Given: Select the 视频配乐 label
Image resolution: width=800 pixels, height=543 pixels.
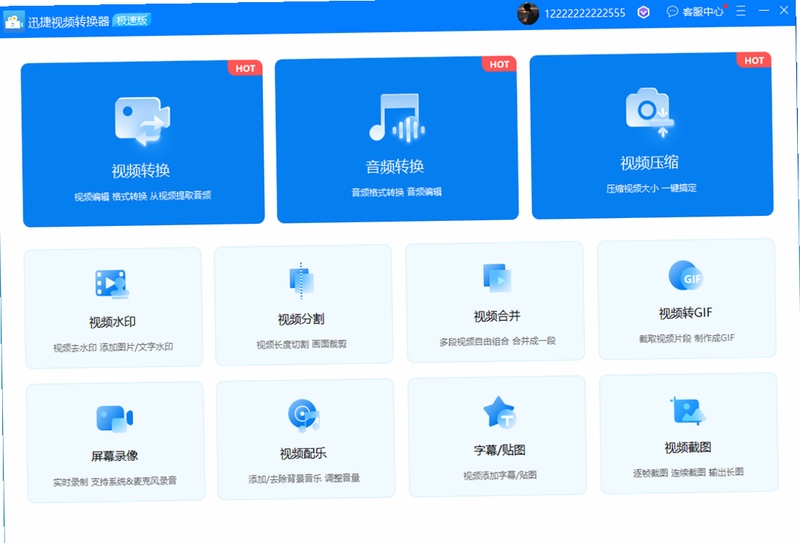Looking at the screenshot, I should 303,453.
